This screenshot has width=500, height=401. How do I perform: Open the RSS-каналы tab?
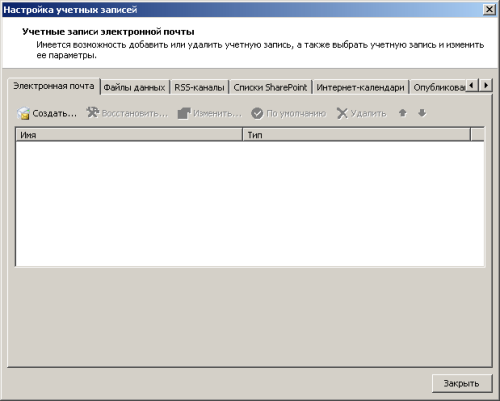point(199,87)
